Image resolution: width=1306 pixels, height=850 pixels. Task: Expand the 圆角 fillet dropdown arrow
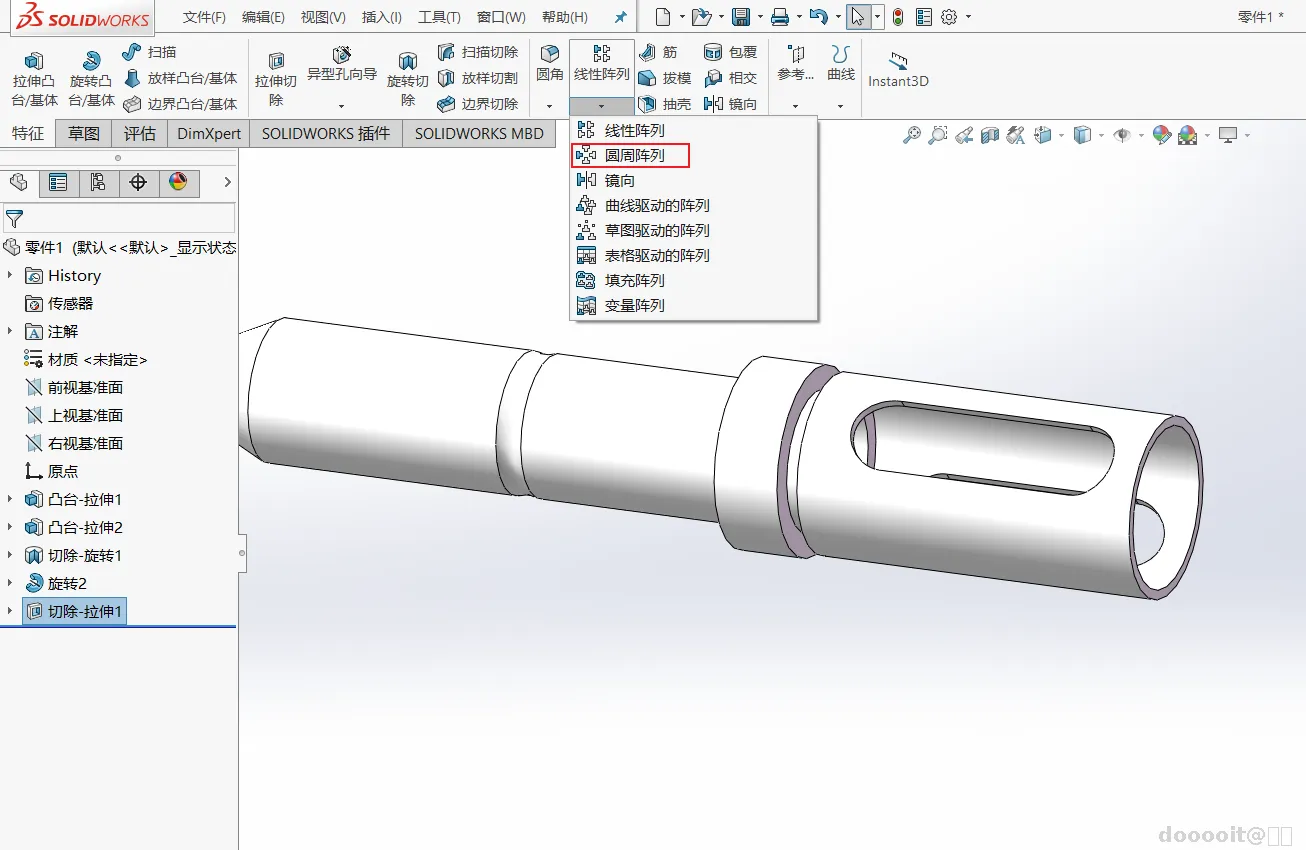(549, 106)
